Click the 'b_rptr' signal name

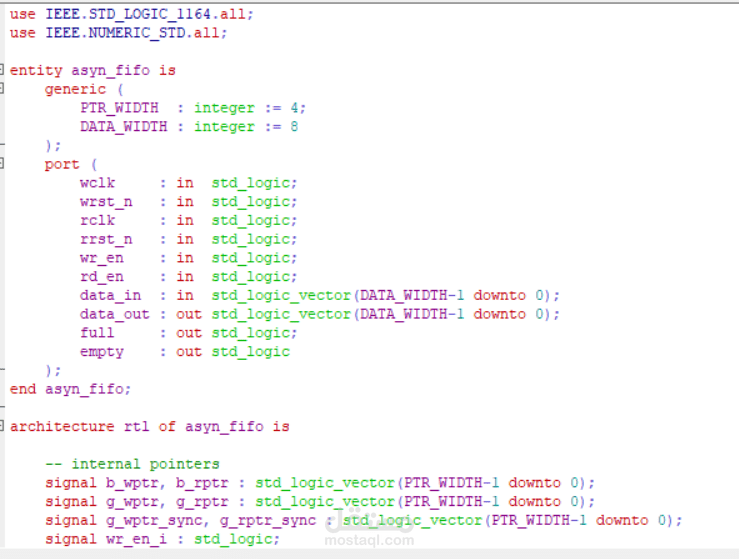(202, 483)
